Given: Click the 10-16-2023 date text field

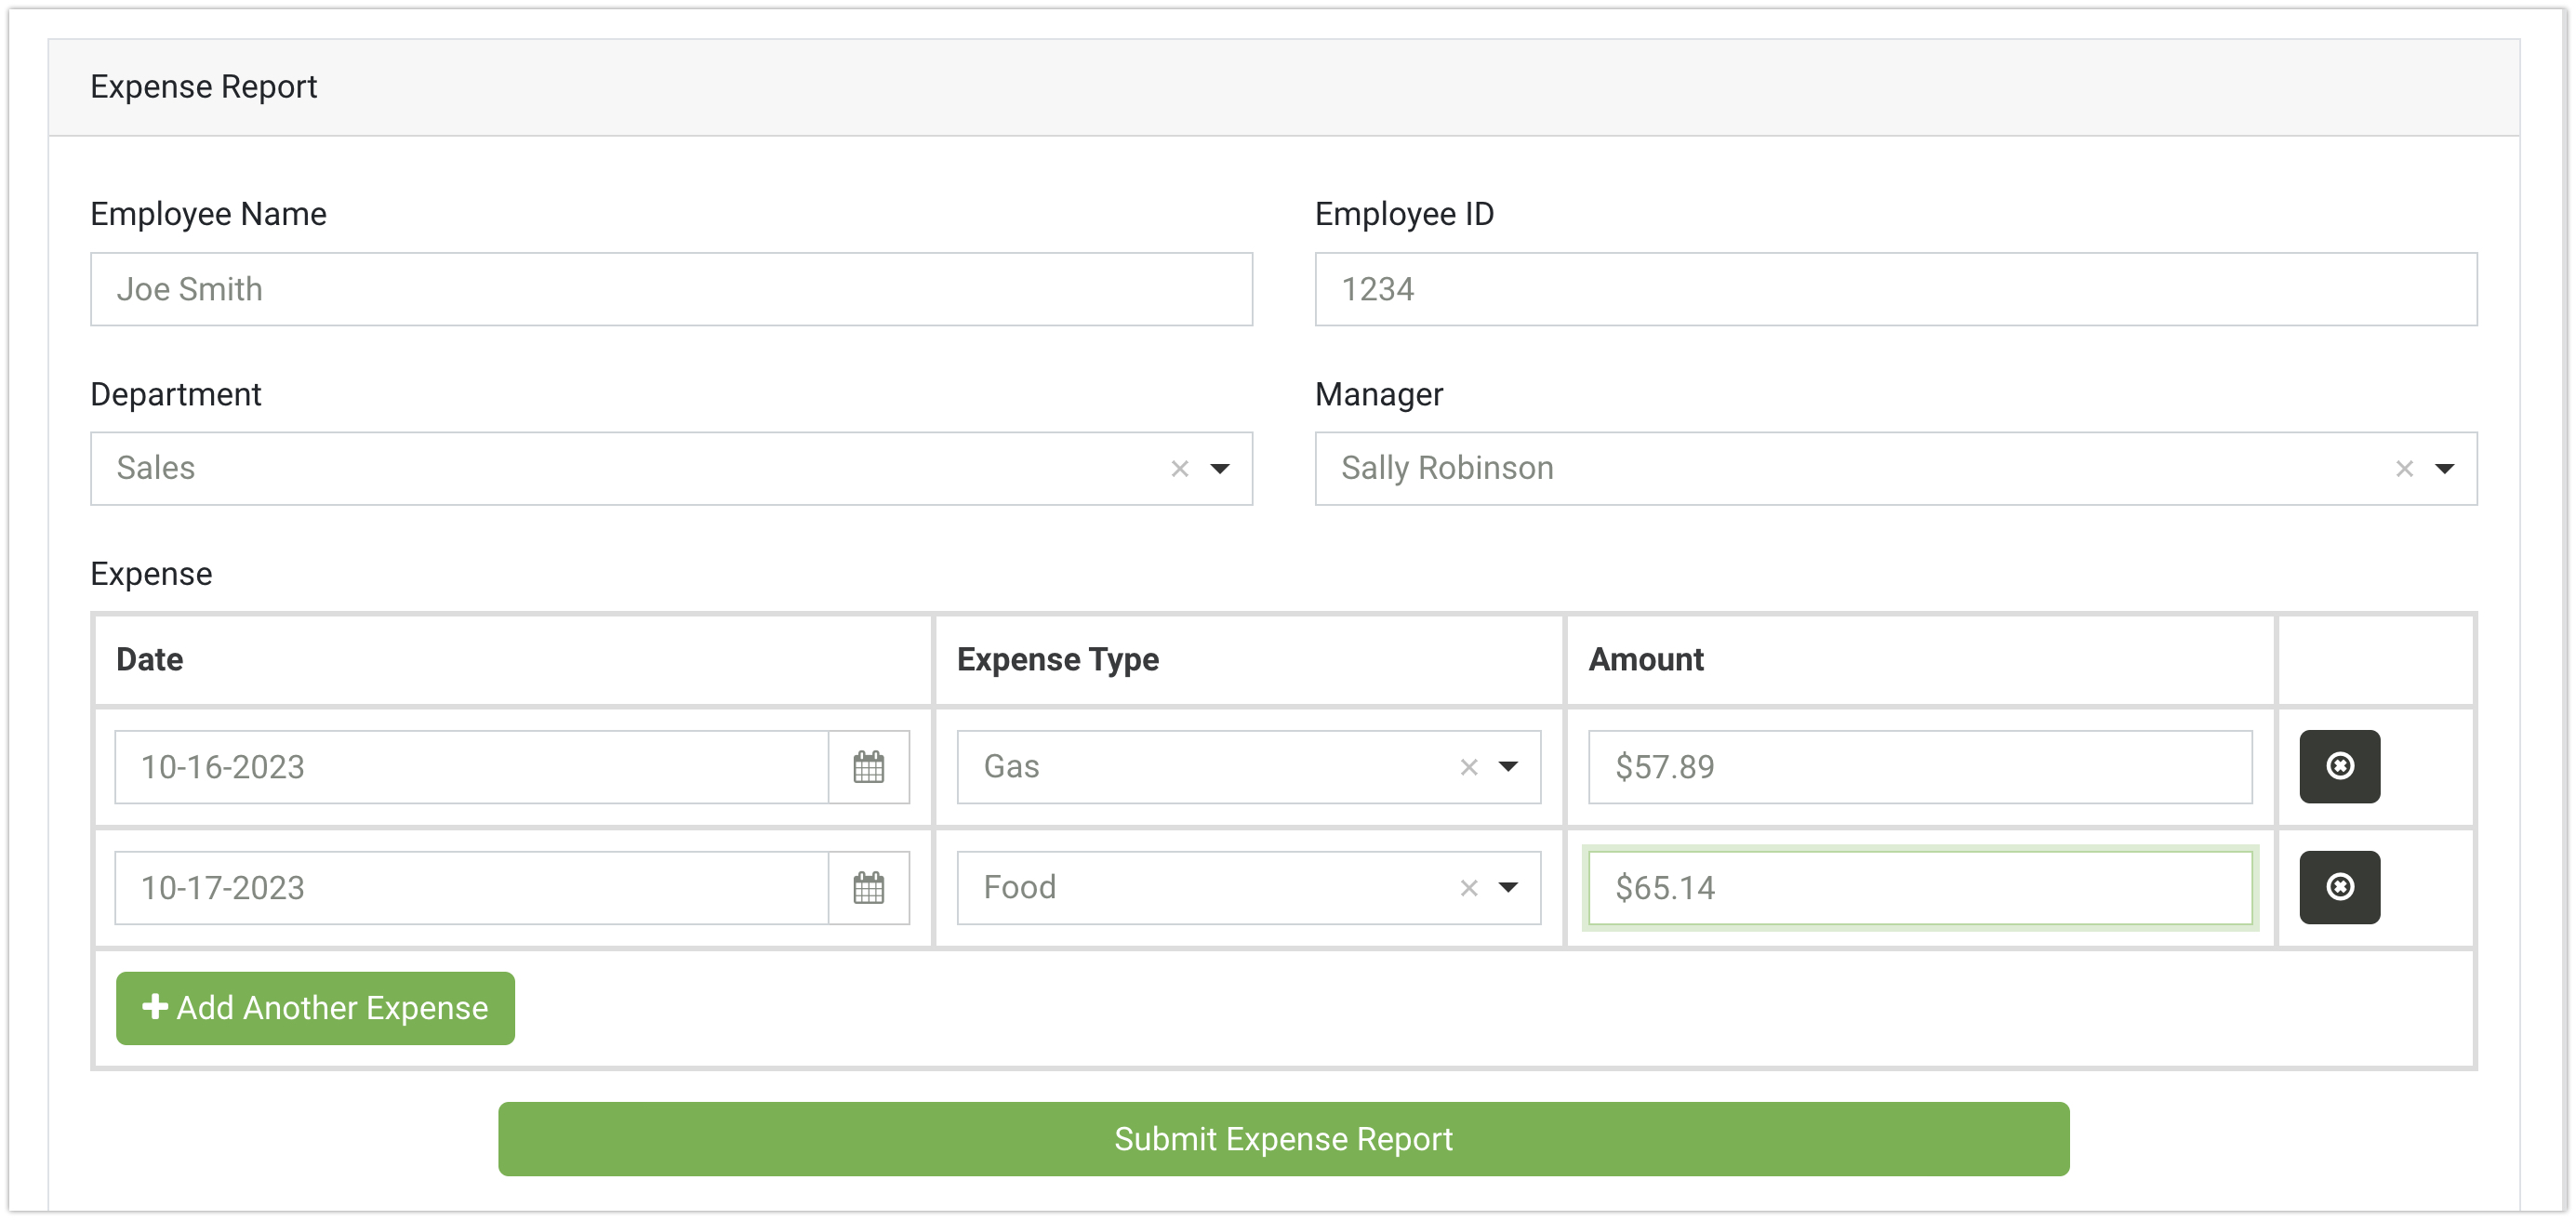Looking at the screenshot, I should pos(471,767).
